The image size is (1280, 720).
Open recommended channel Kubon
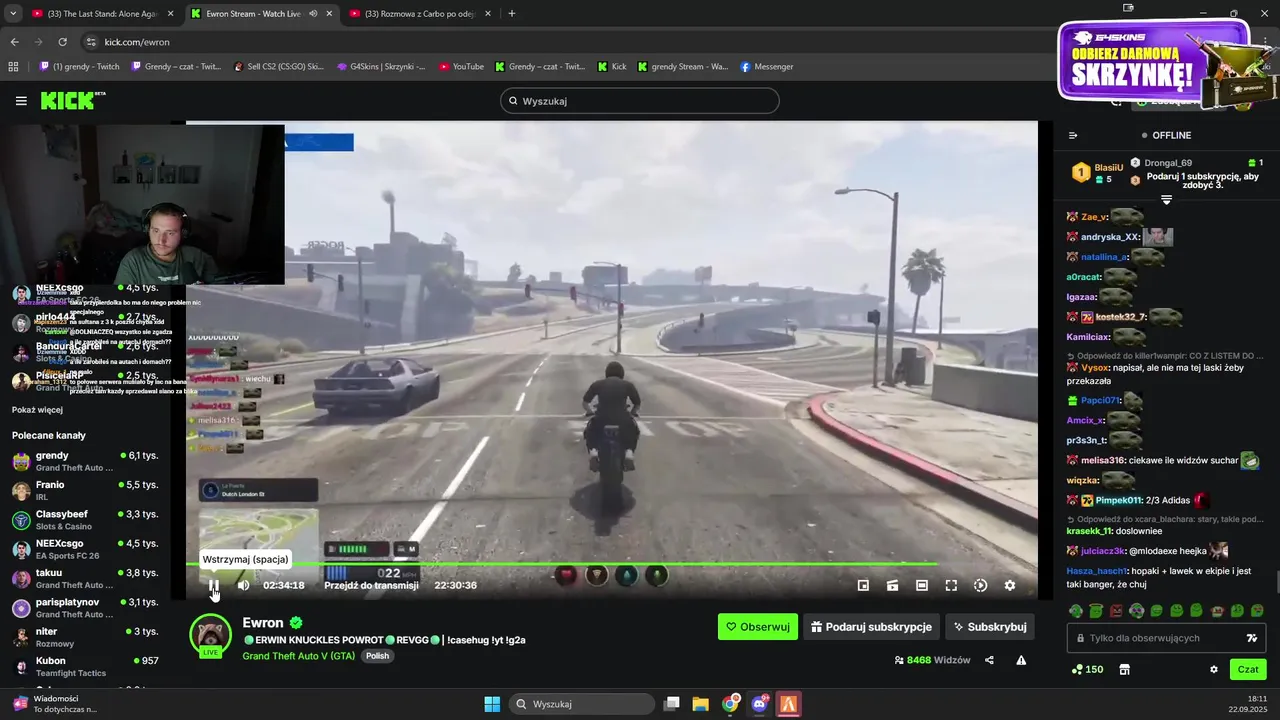click(85, 667)
